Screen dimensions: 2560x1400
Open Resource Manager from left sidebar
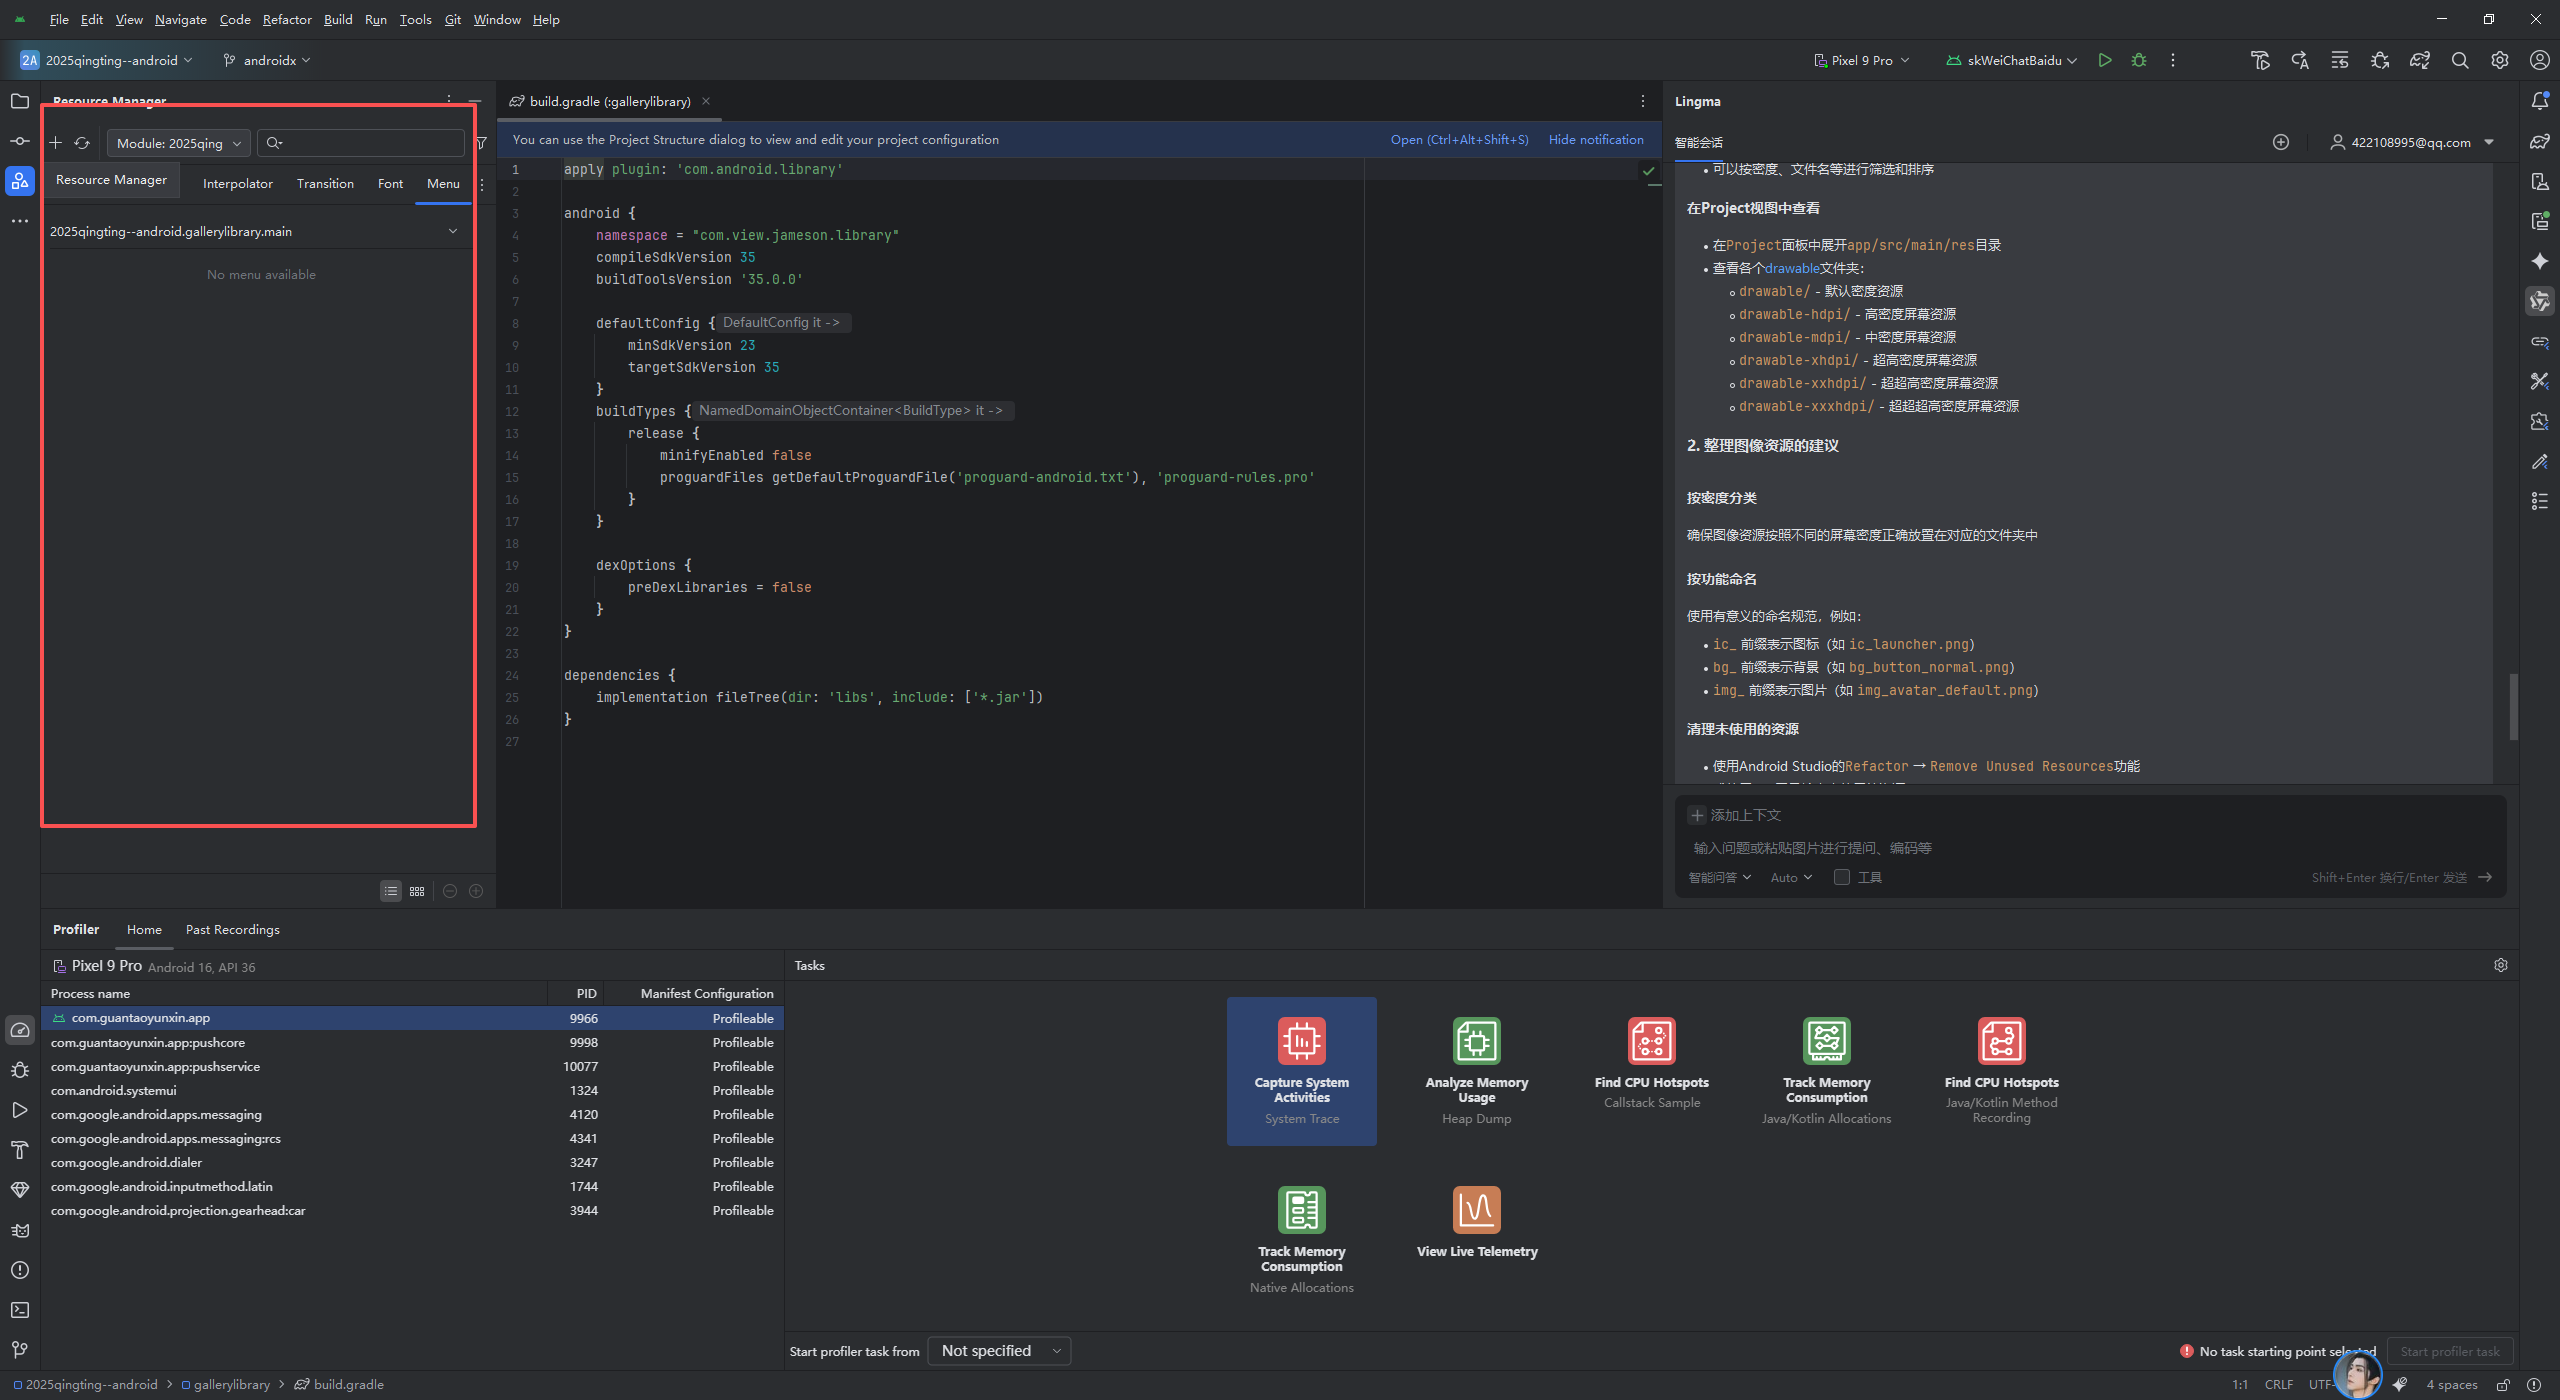tap(20, 181)
